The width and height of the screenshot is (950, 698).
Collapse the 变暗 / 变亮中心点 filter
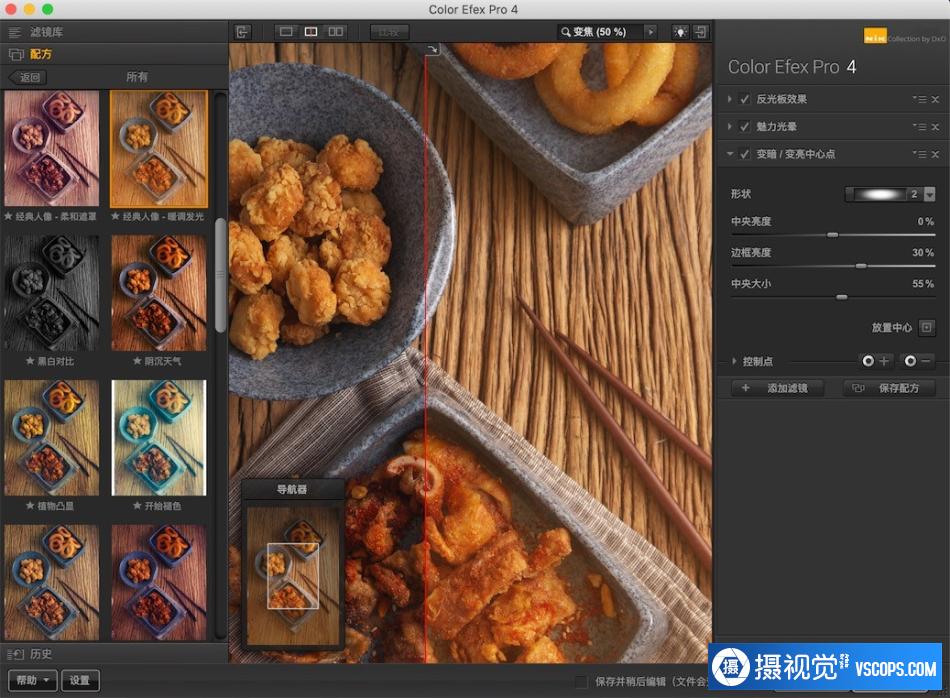pyautogui.click(x=729, y=154)
